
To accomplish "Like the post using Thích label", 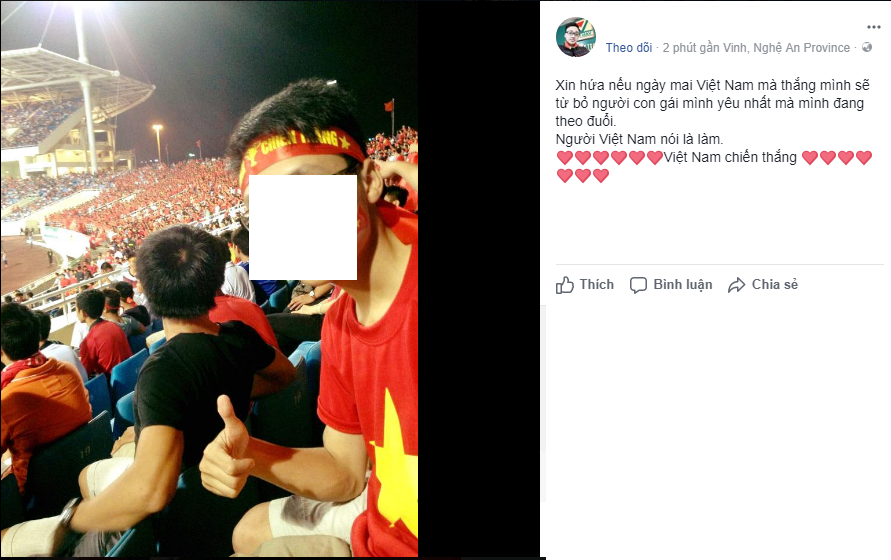I will tap(597, 284).
